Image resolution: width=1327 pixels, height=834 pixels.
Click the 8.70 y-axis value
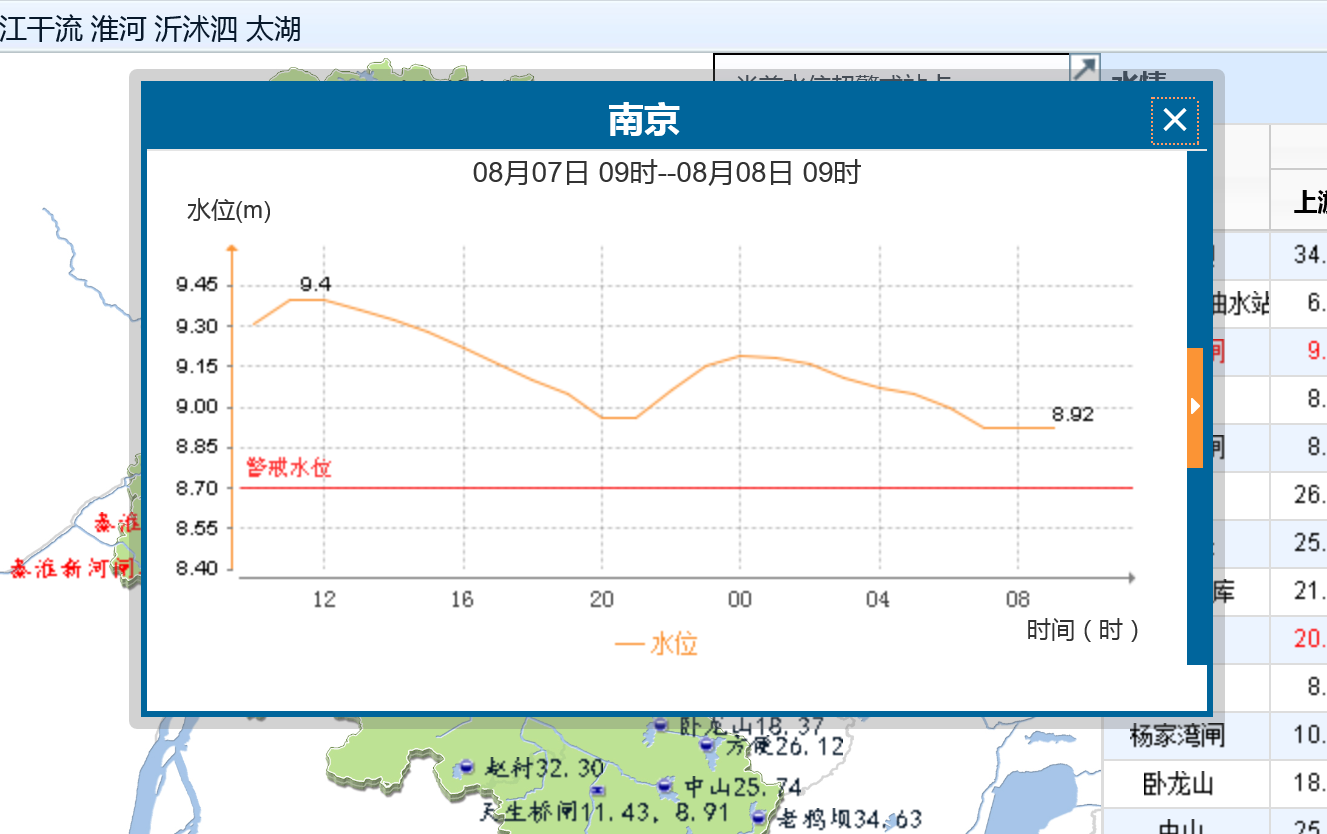coord(197,488)
